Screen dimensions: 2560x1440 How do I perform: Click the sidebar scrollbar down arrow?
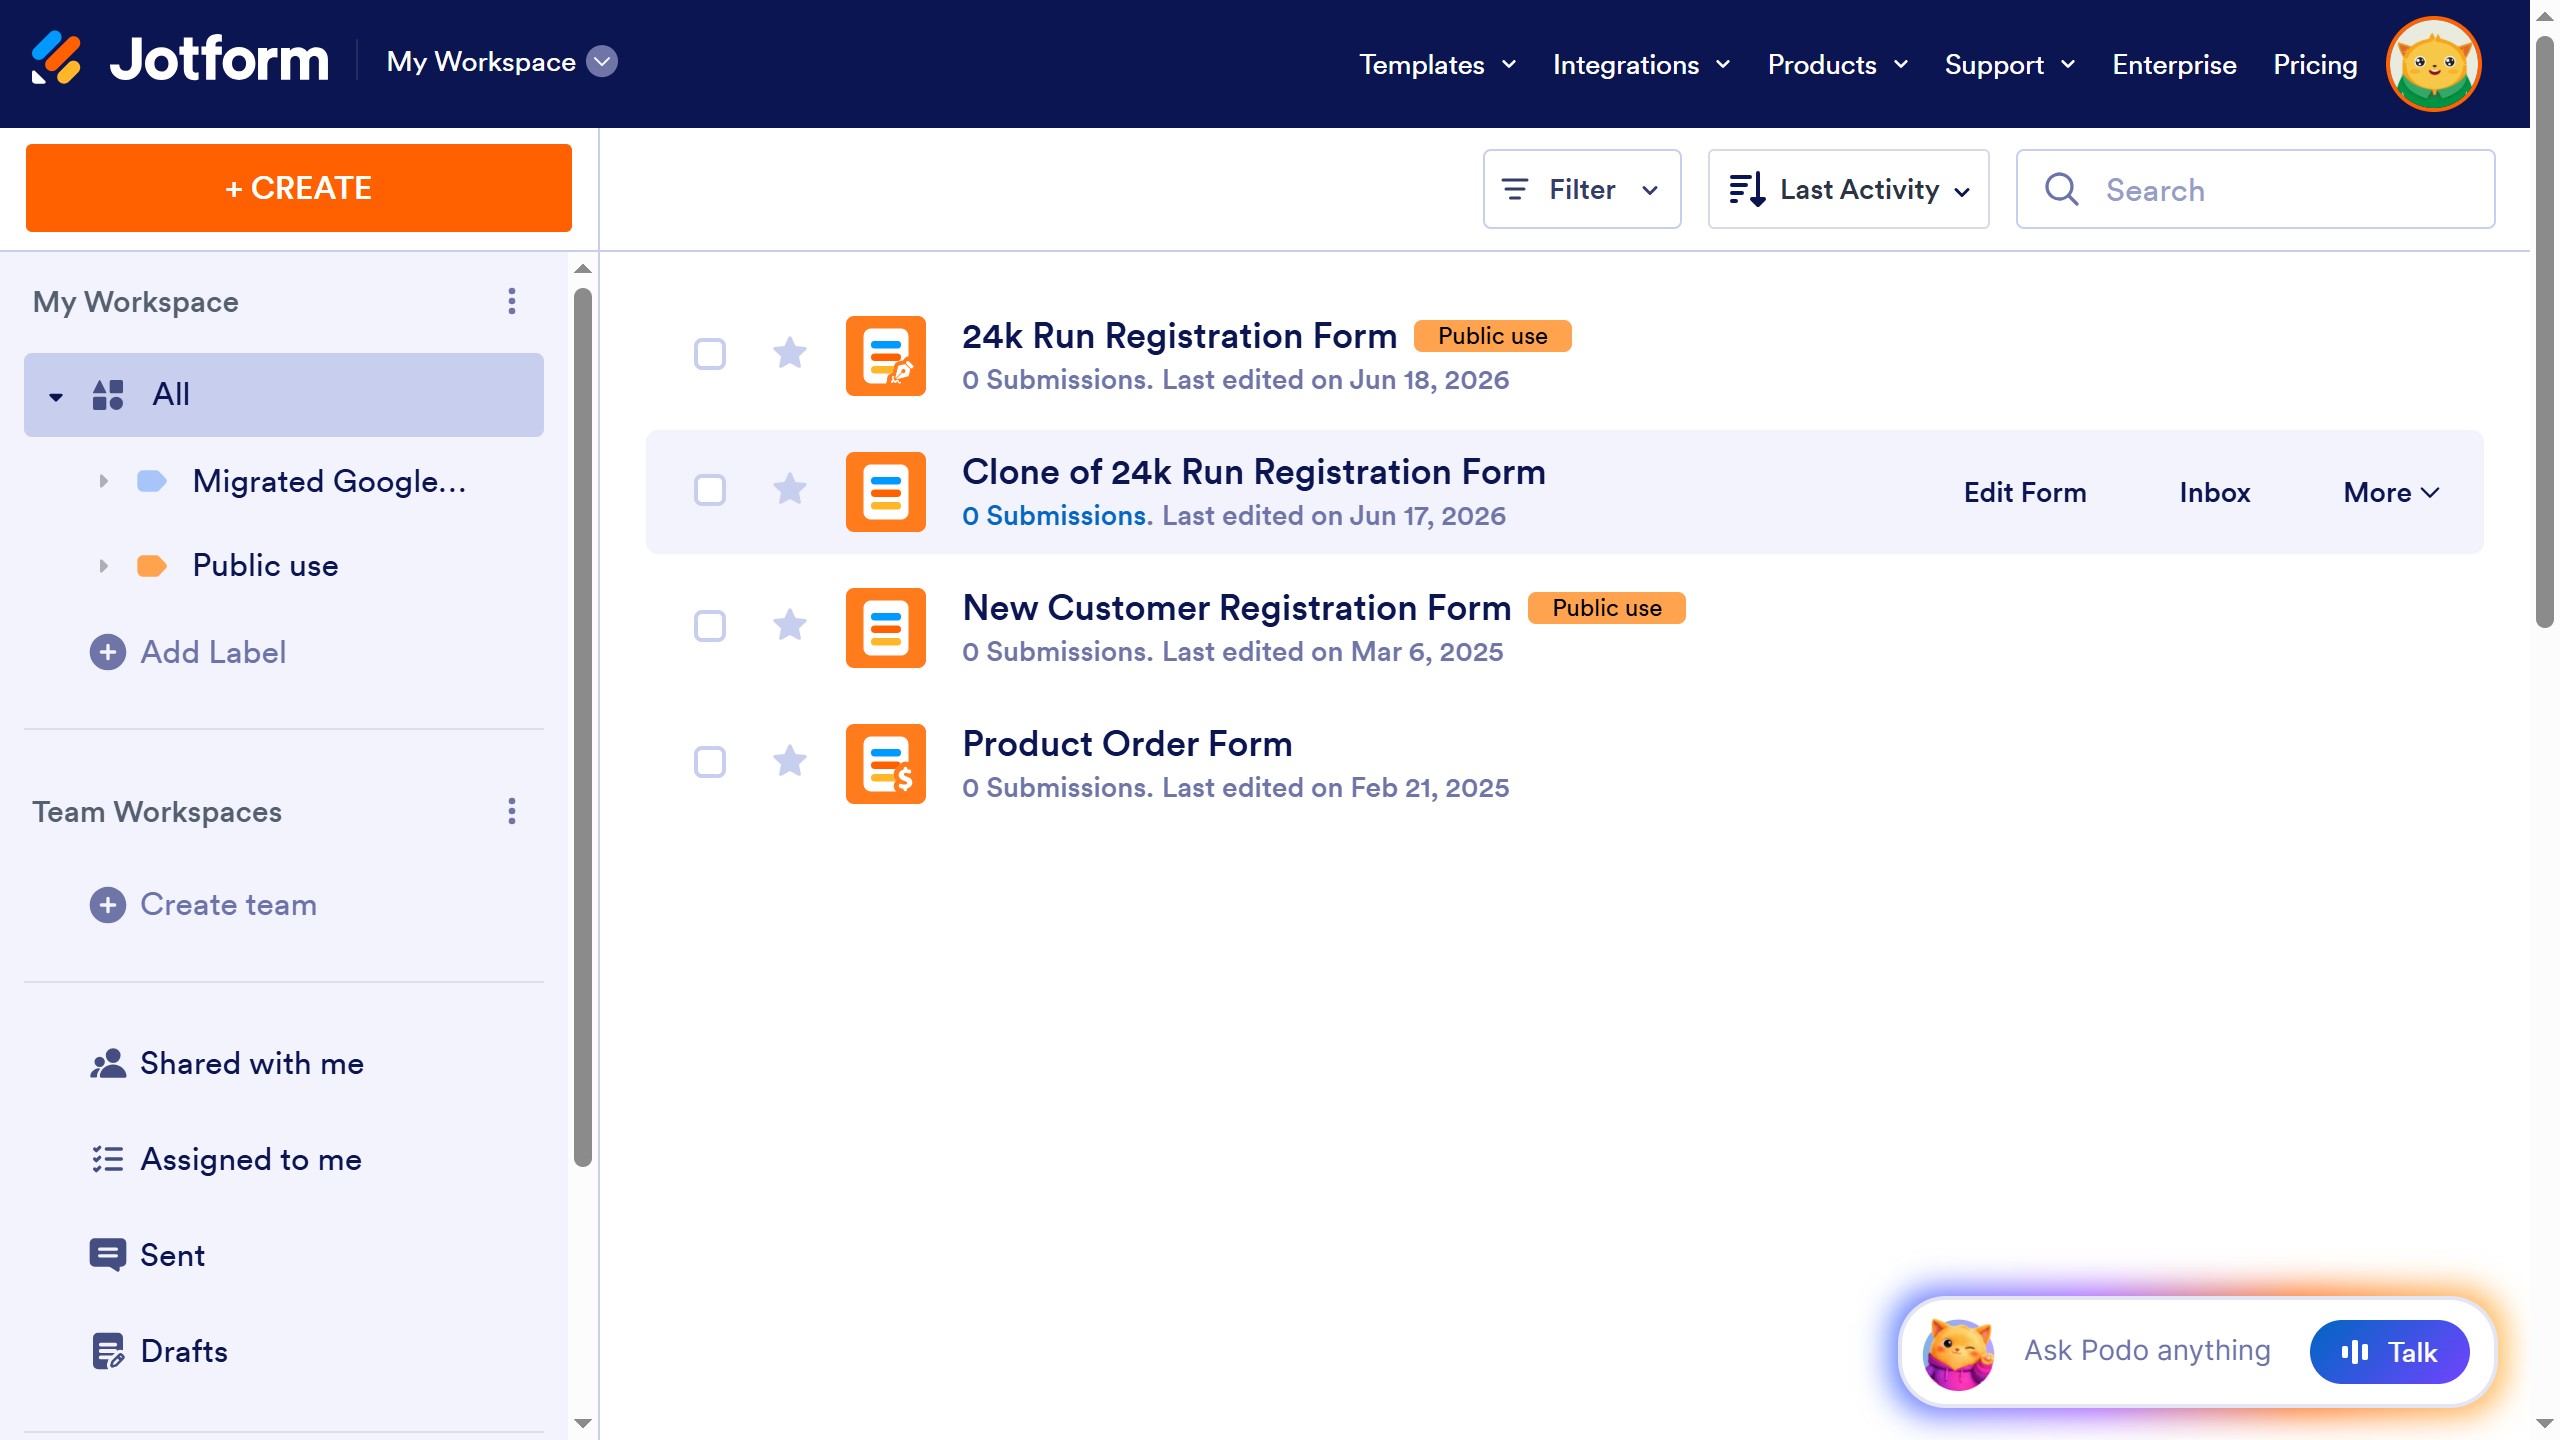(583, 1422)
